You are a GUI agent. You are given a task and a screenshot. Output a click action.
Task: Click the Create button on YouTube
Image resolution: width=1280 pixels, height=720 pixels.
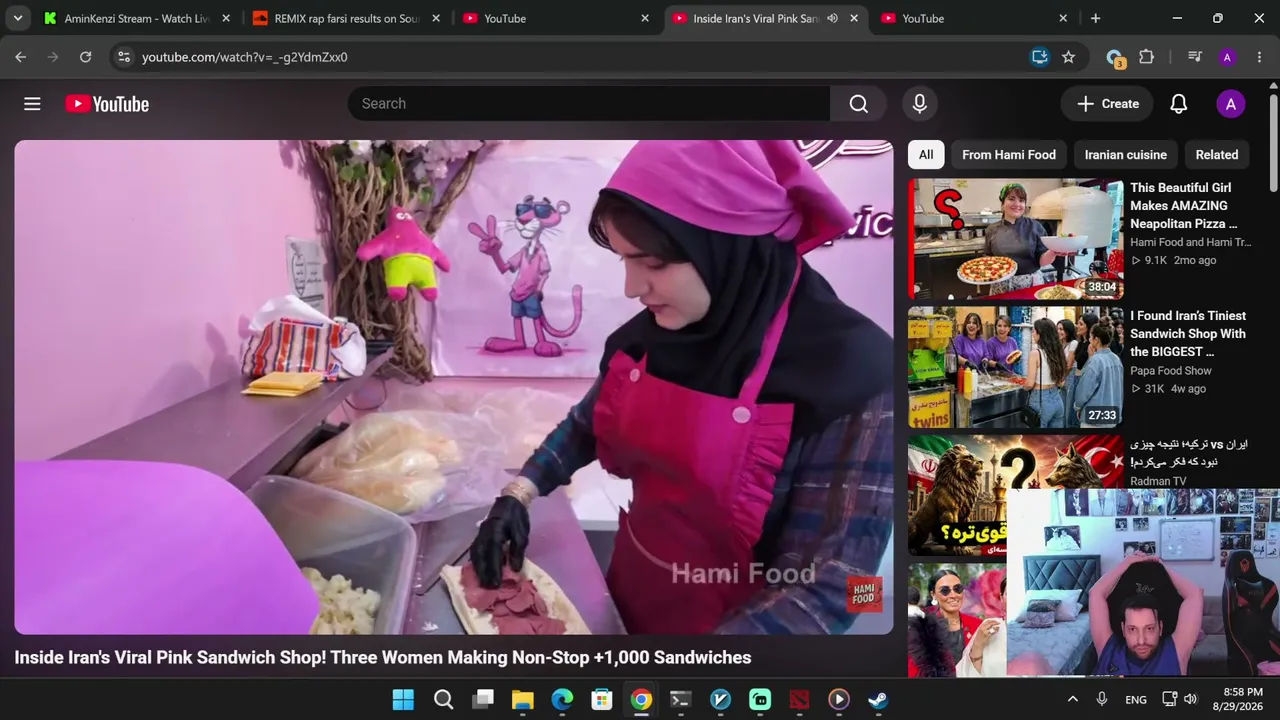click(x=1107, y=104)
